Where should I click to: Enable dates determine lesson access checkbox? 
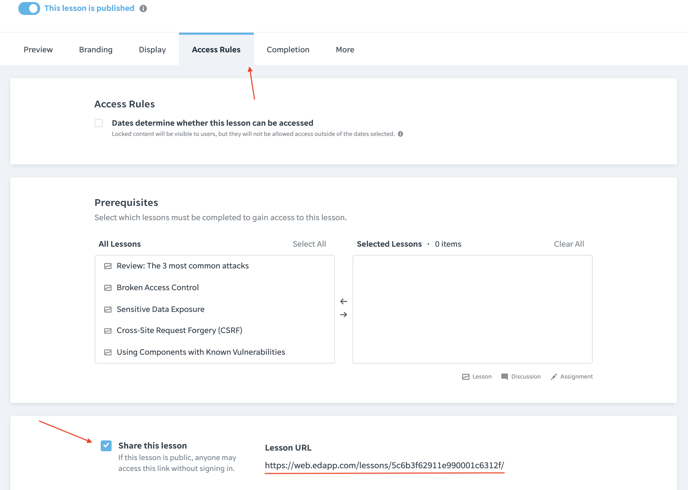(x=99, y=123)
